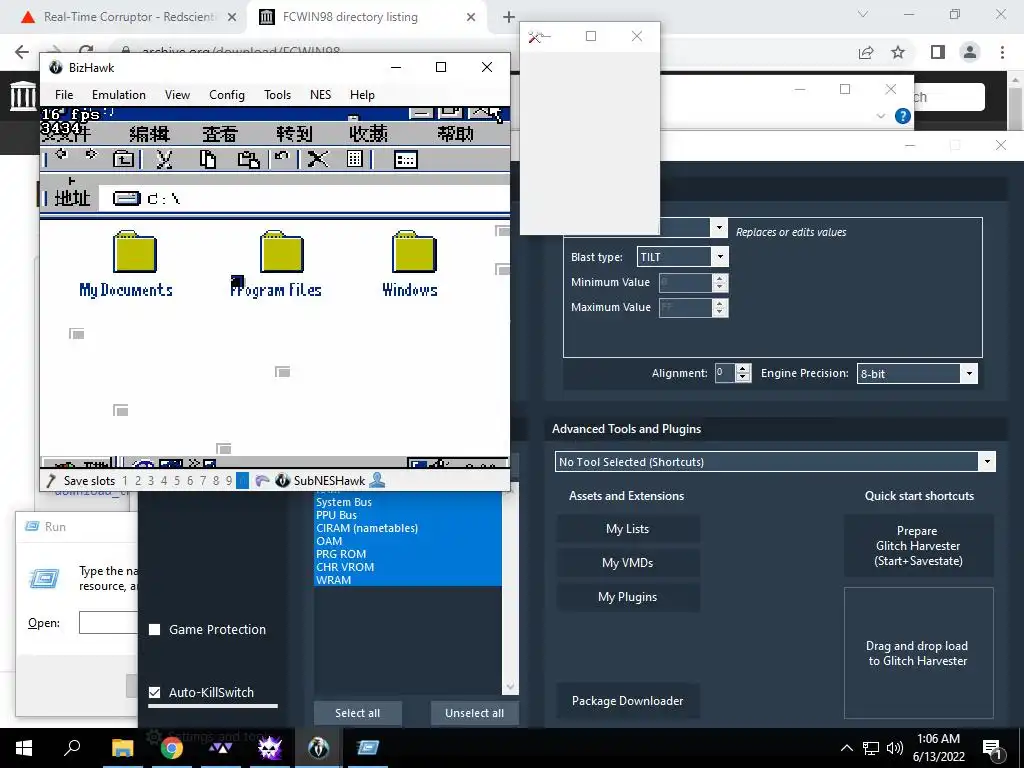
Task: Open the Config menu in BizHawk
Action: pos(227,95)
